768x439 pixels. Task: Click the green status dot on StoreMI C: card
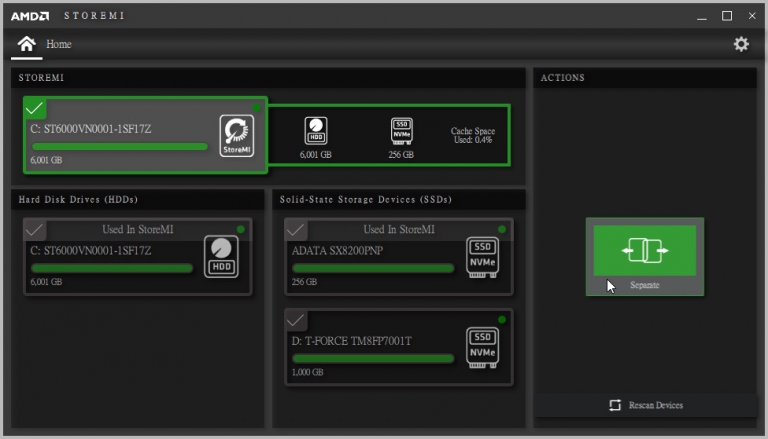(x=257, y=108)
